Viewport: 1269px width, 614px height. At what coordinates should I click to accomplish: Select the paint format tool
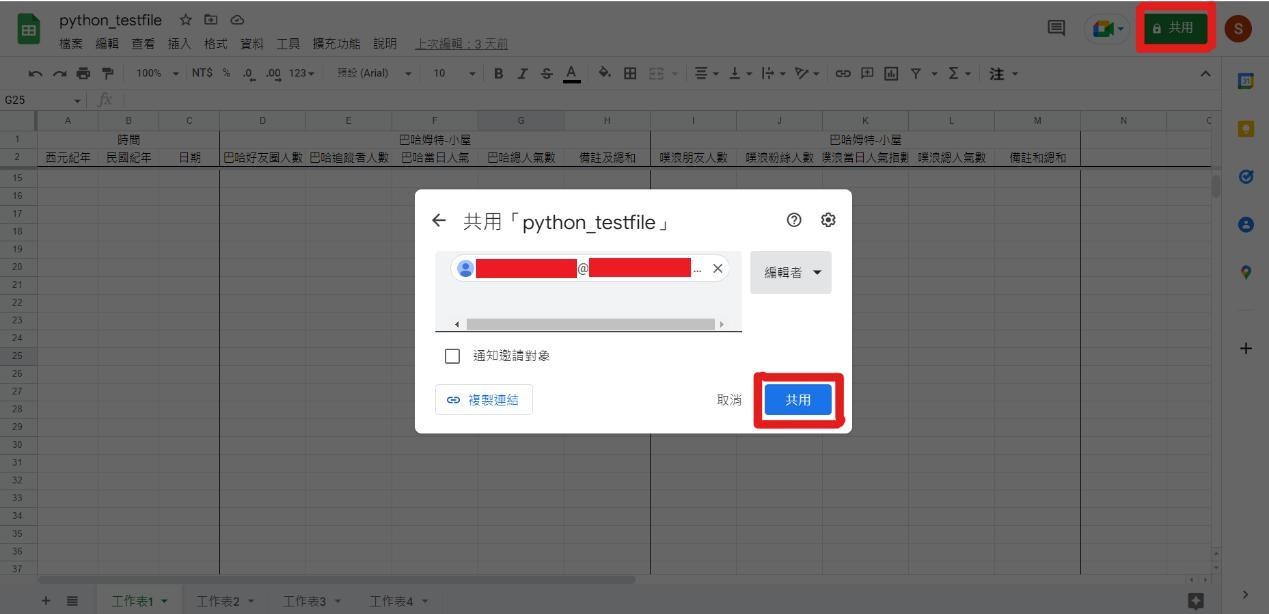[x=106, y=72]
